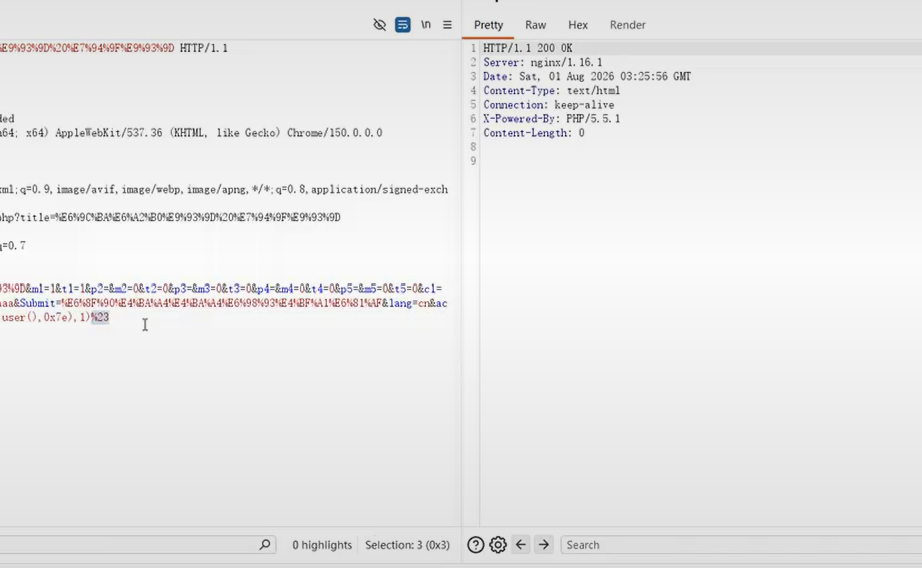Click the 'Submit=' parameter in request body
The height and width of the screenshot is (568, 922).
[x=38, y=303]
